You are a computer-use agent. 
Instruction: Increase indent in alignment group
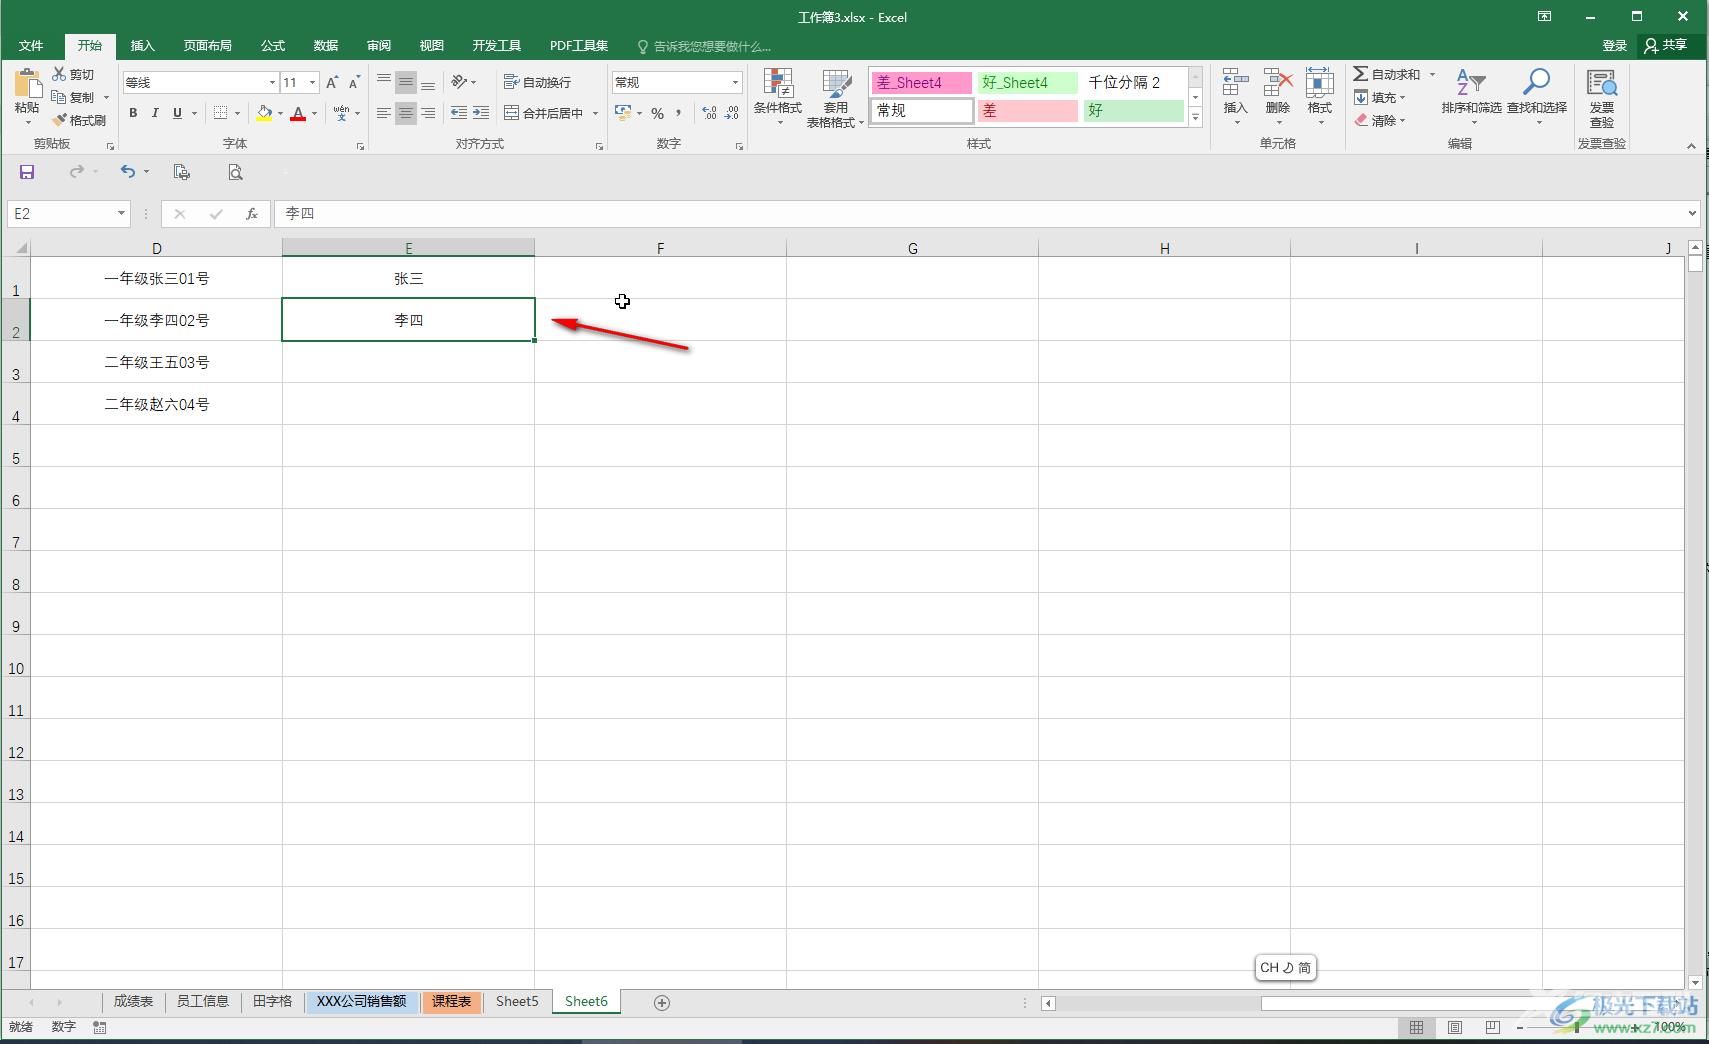[481, 113]
